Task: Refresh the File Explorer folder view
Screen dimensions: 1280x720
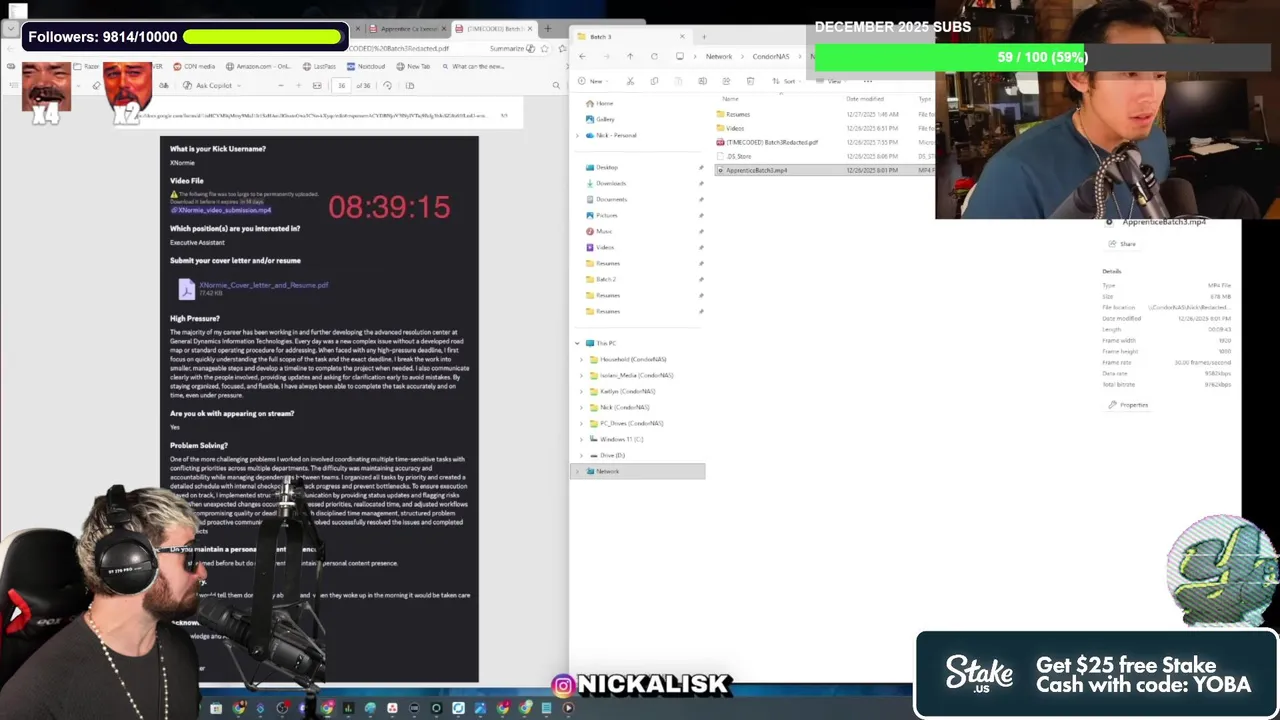Action: click(x=654, y=56)
